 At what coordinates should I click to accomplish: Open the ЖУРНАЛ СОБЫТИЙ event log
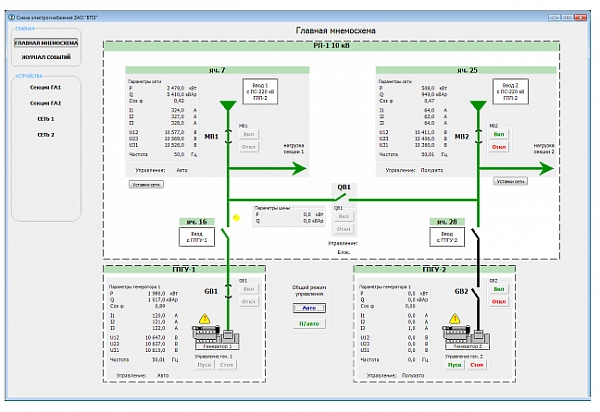coord(46,58)
